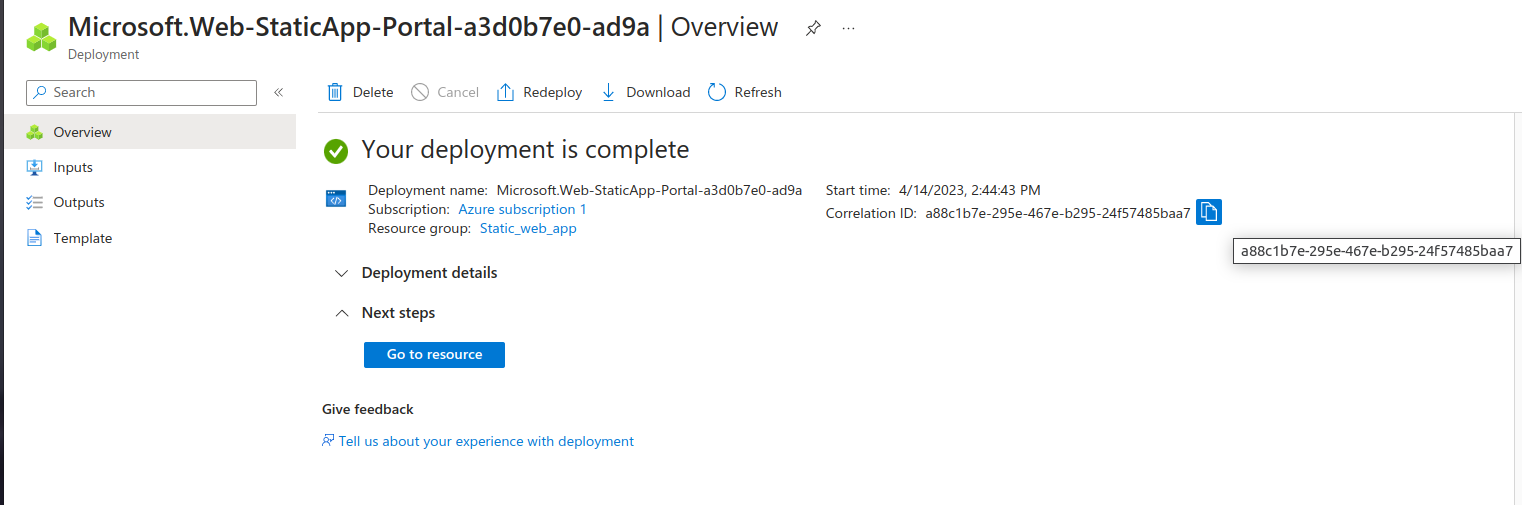Screen dimensions: 1522x505
Task: Focus the sidebar Search input field
Action: (x=141, y=92)
